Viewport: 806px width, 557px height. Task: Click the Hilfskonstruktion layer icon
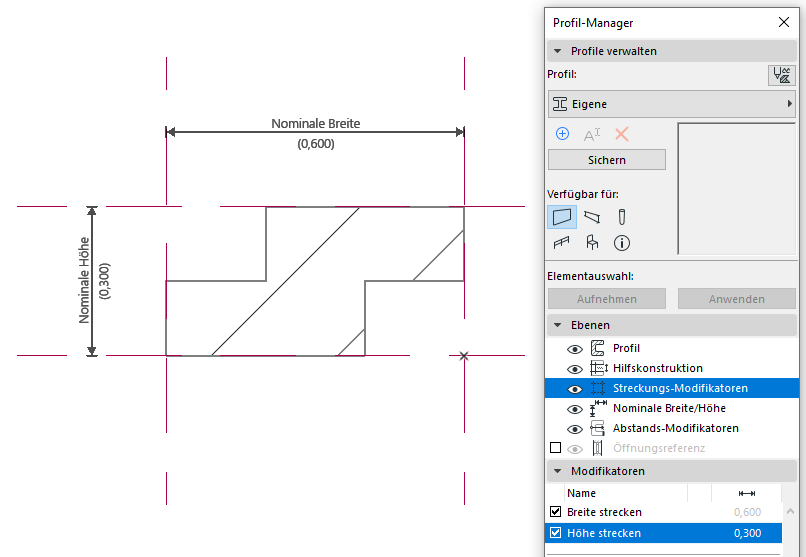point(598,368)
